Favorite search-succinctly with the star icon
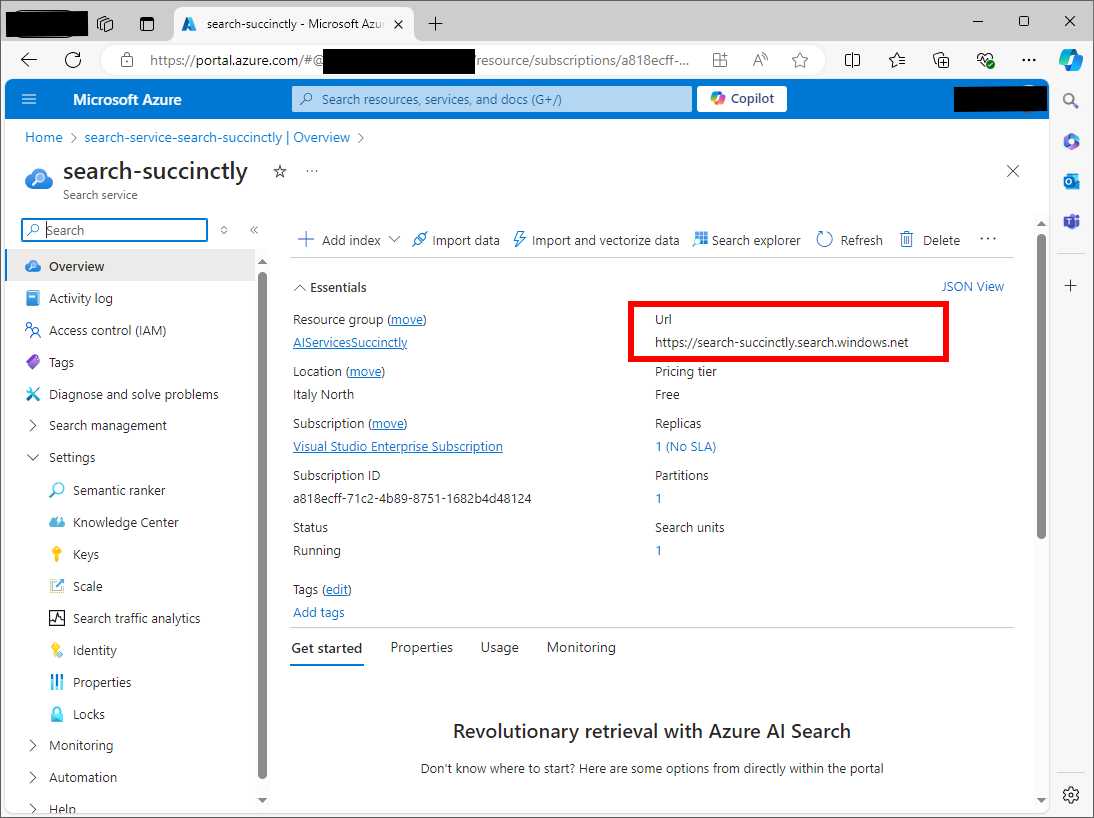The width and height of the screenshot is (1094, 818). pyautogui.click(x=280, y=171)
